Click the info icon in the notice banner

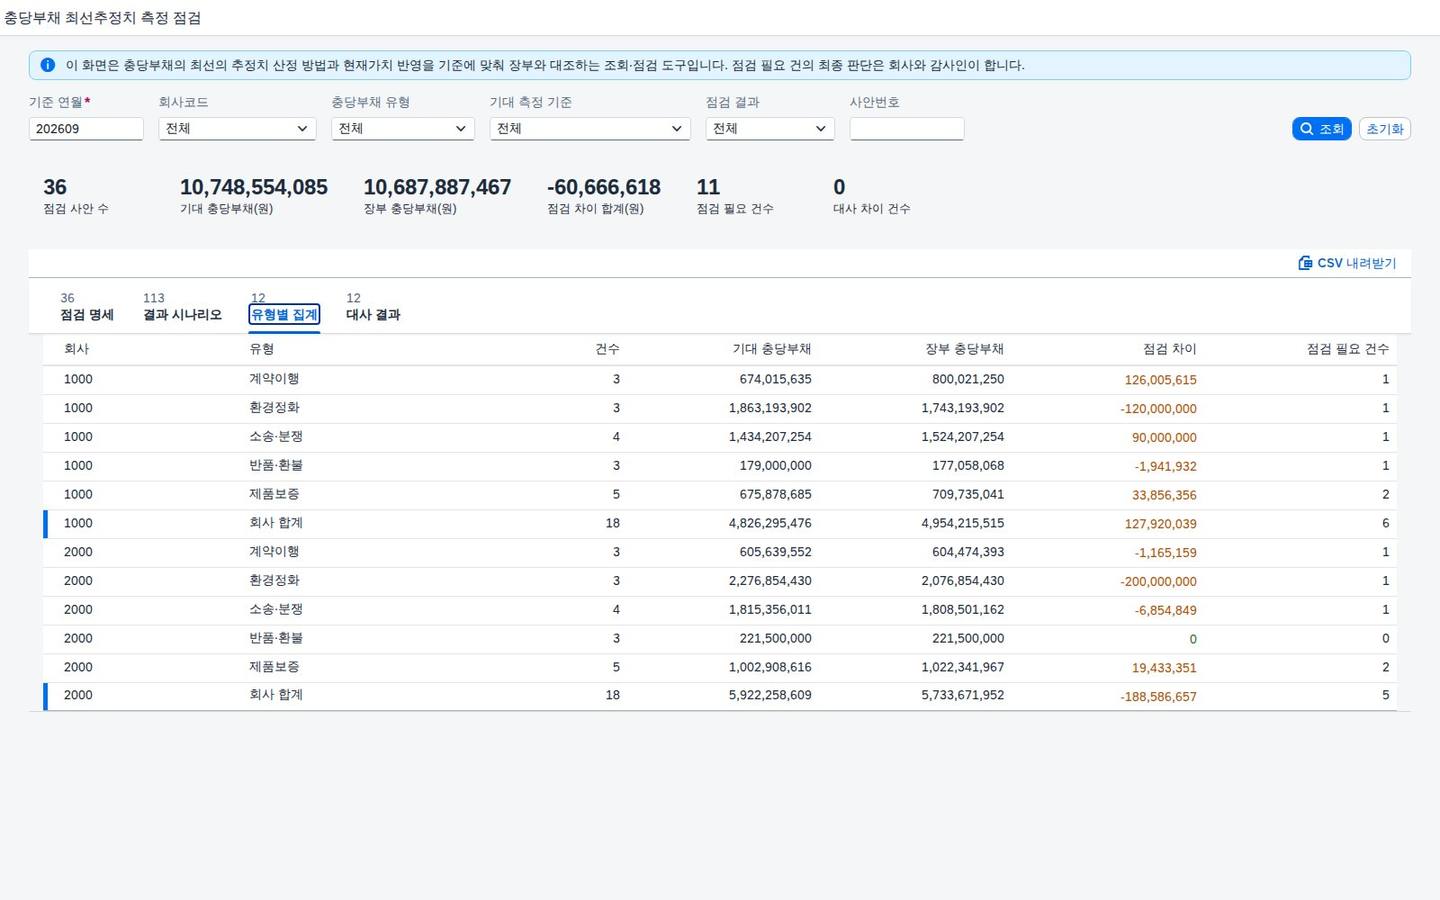(47, 65)
